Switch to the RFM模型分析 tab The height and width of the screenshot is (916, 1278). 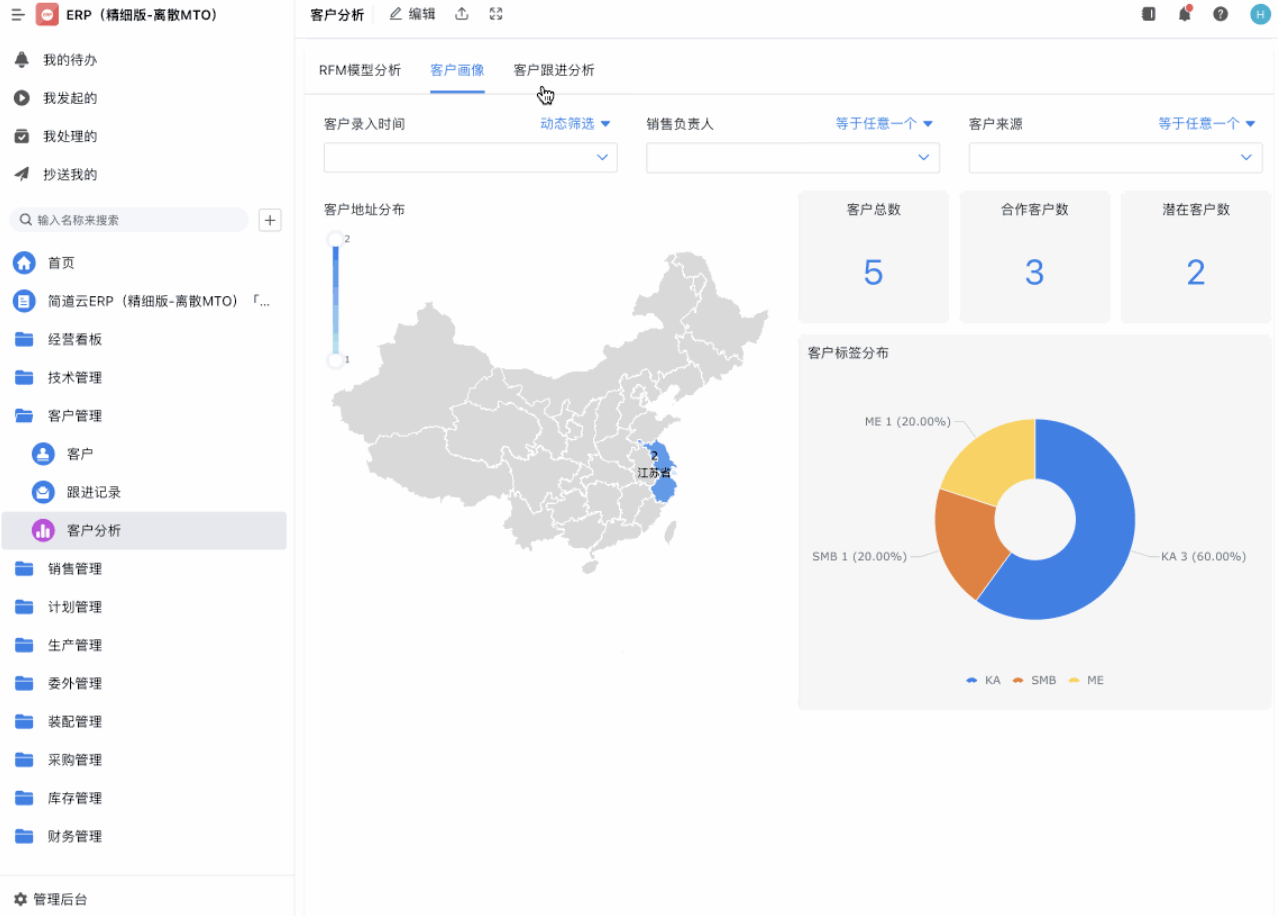[360, 70]
